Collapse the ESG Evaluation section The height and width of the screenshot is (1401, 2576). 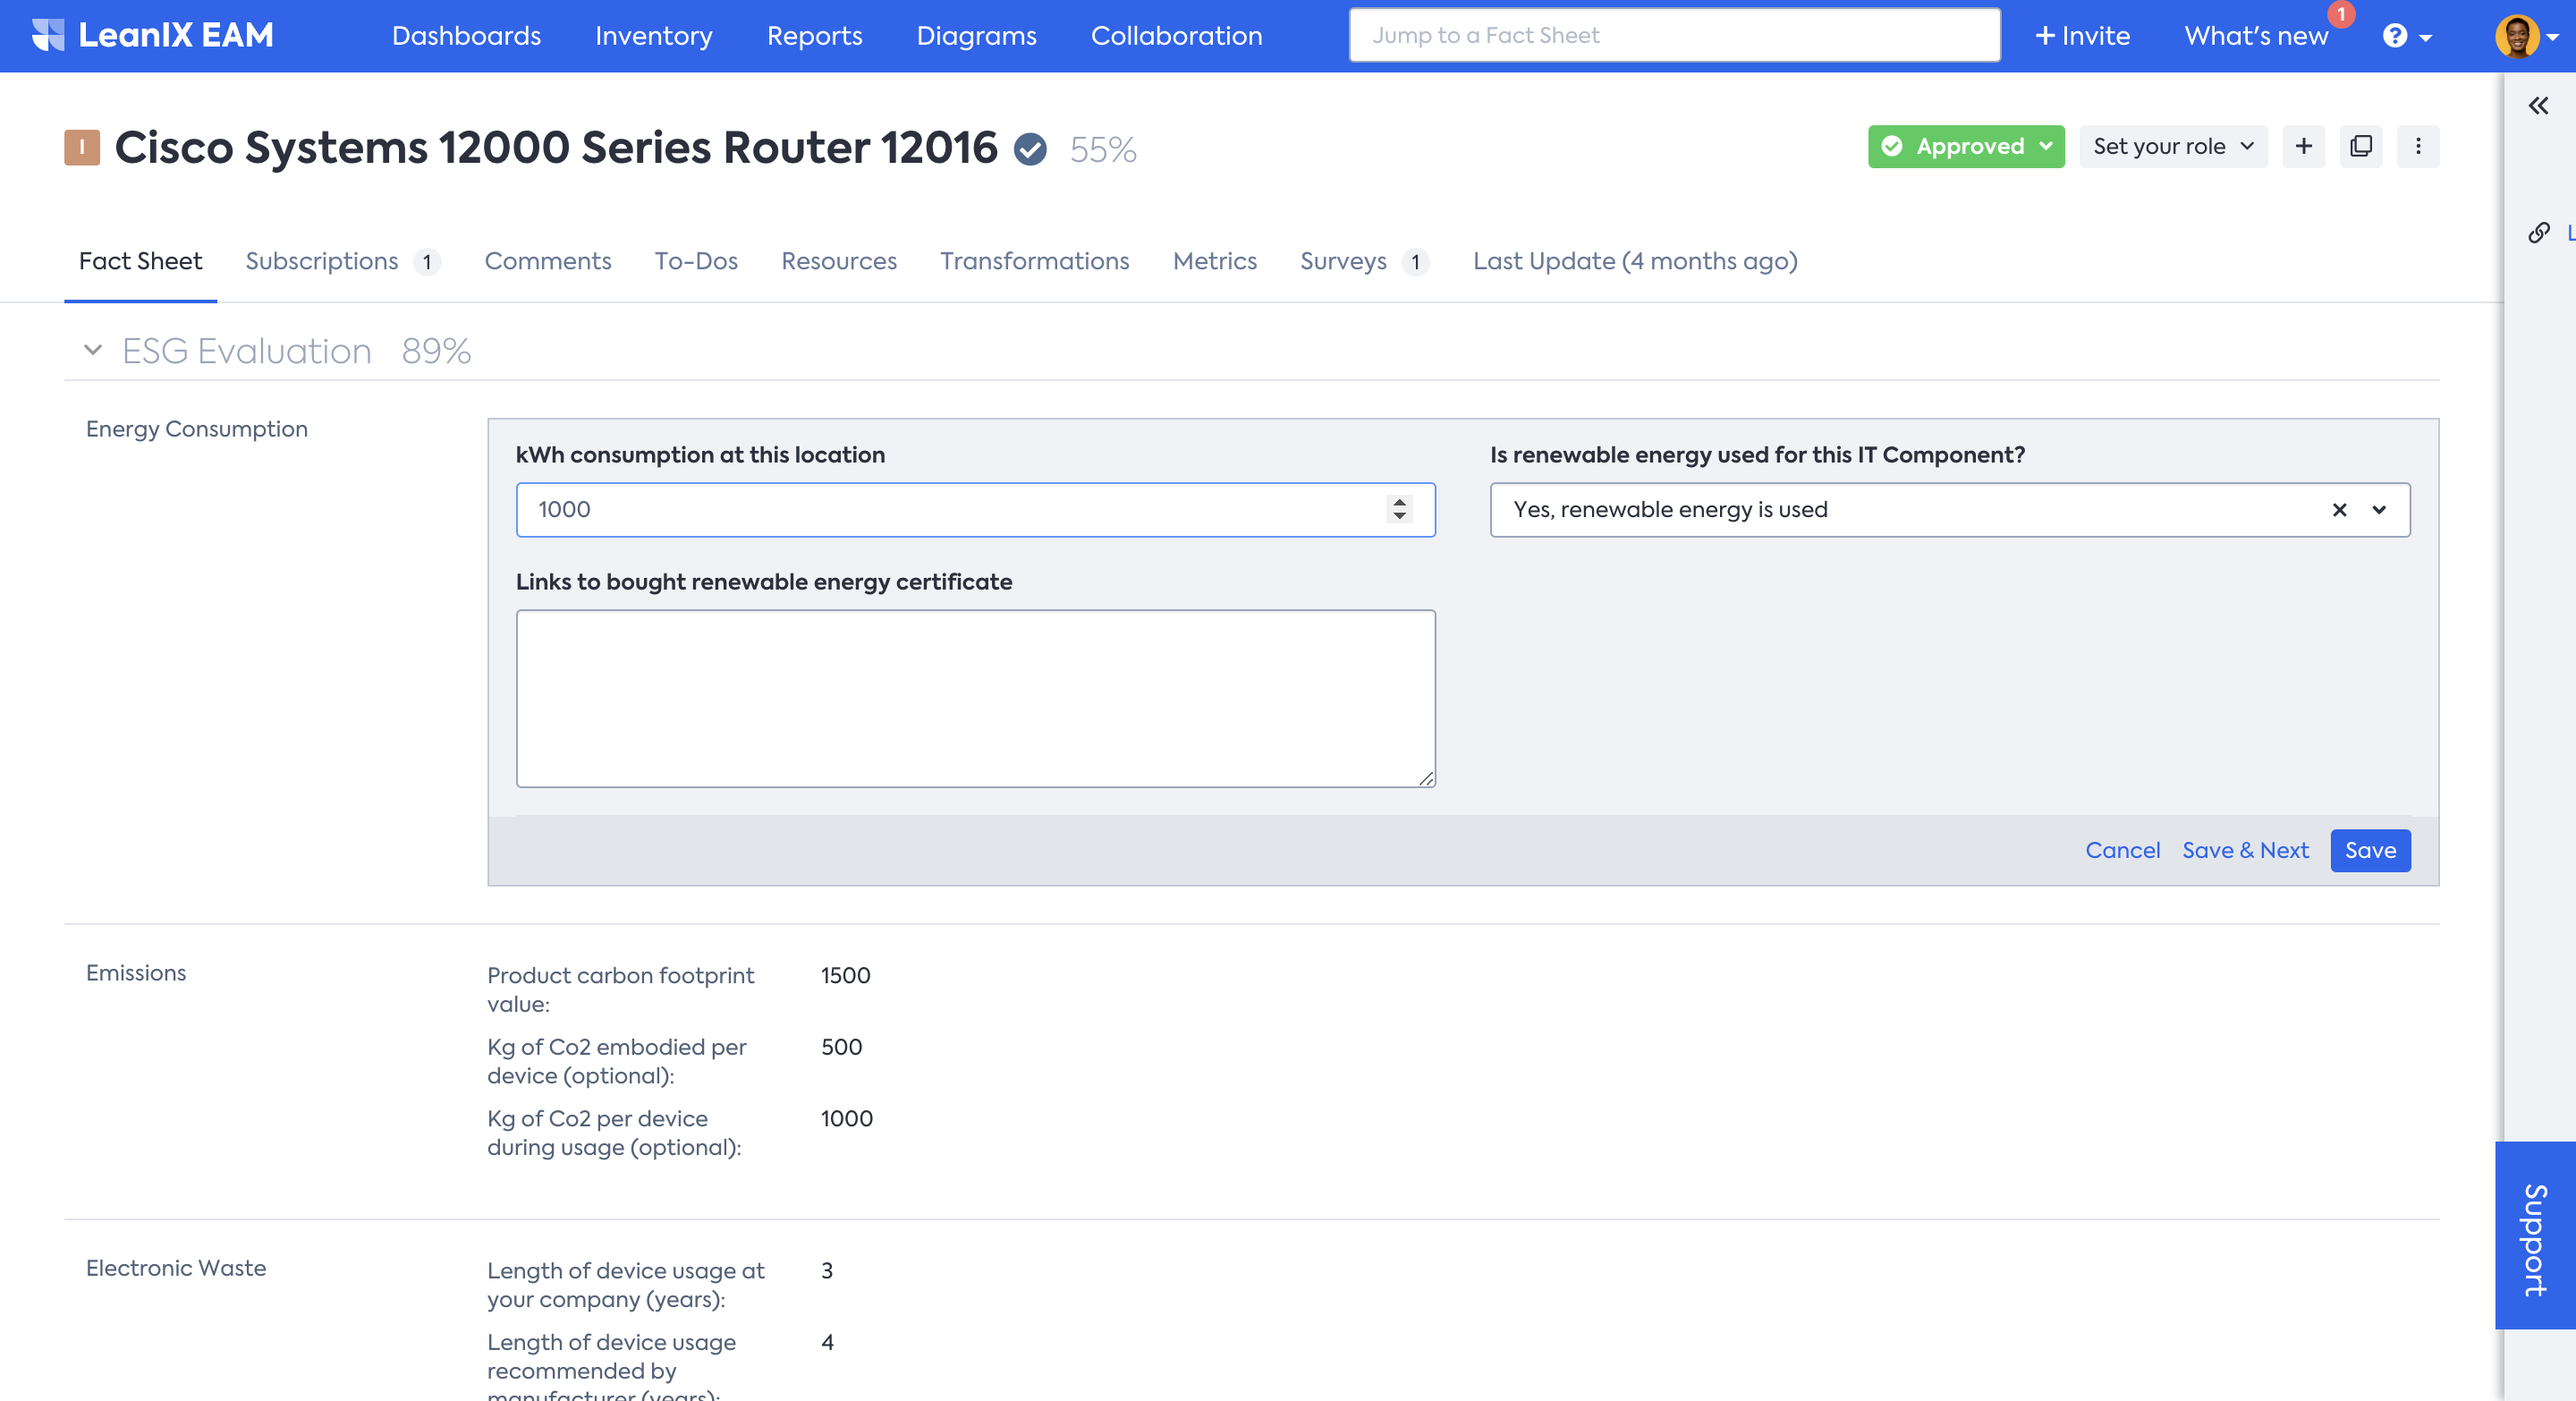(93, 350)
